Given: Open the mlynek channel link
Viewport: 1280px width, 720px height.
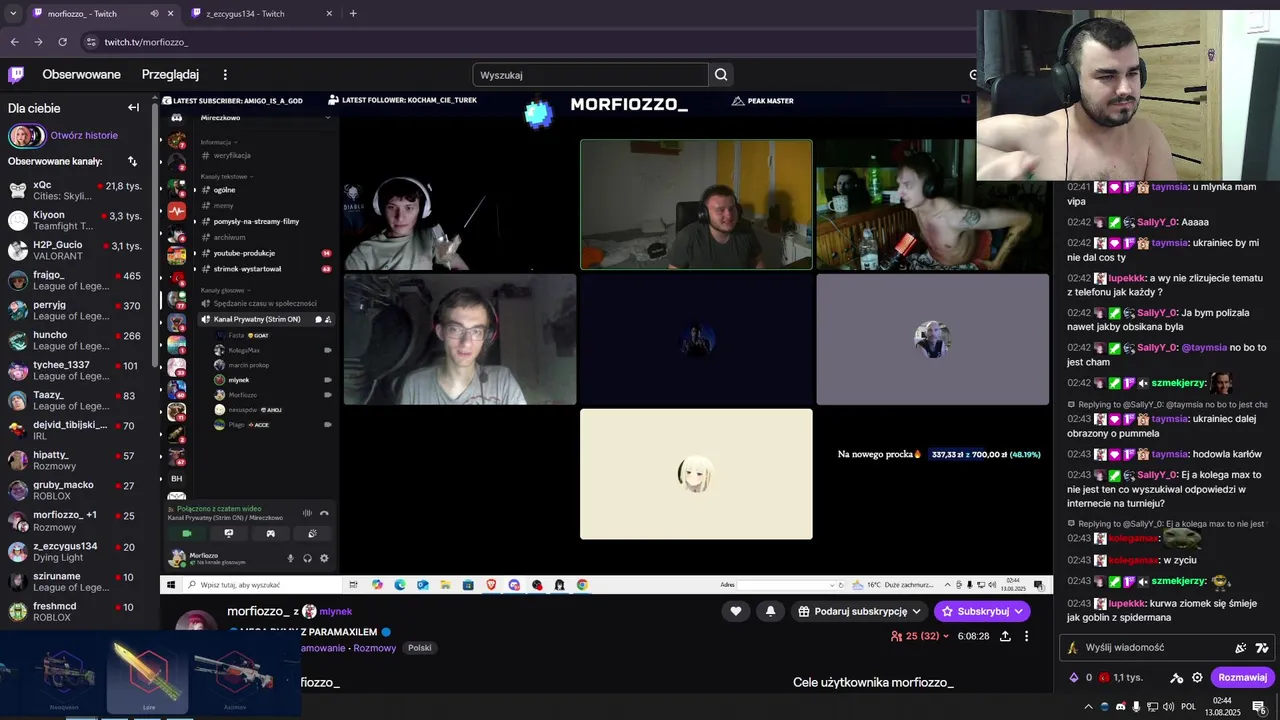Looking at the screenshot, I should pyautogui.click(x=335, y=611).
